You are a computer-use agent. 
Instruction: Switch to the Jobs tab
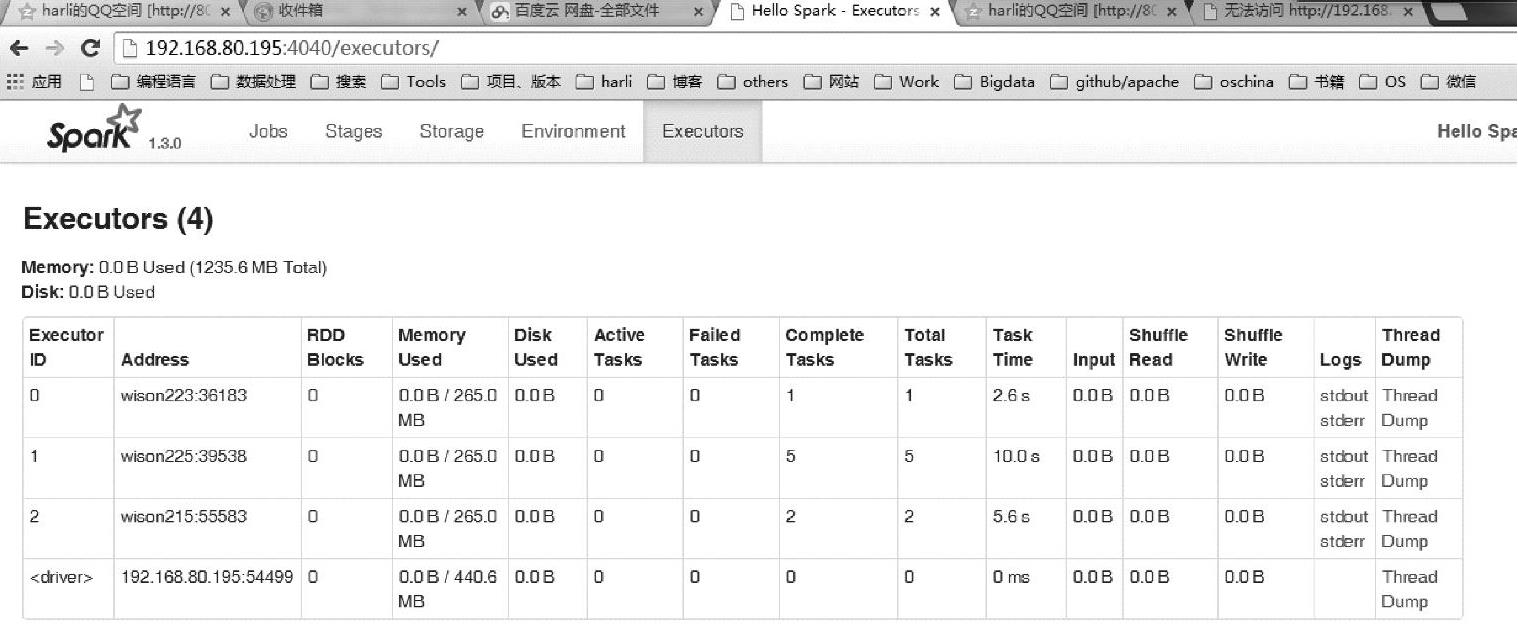pos(268,131)
